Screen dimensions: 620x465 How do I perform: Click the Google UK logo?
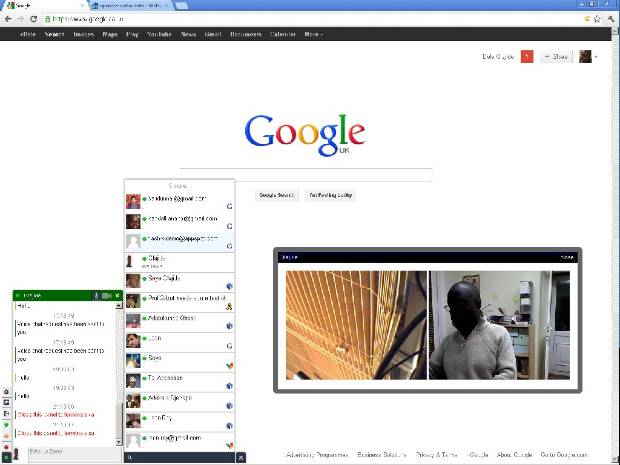305,135
